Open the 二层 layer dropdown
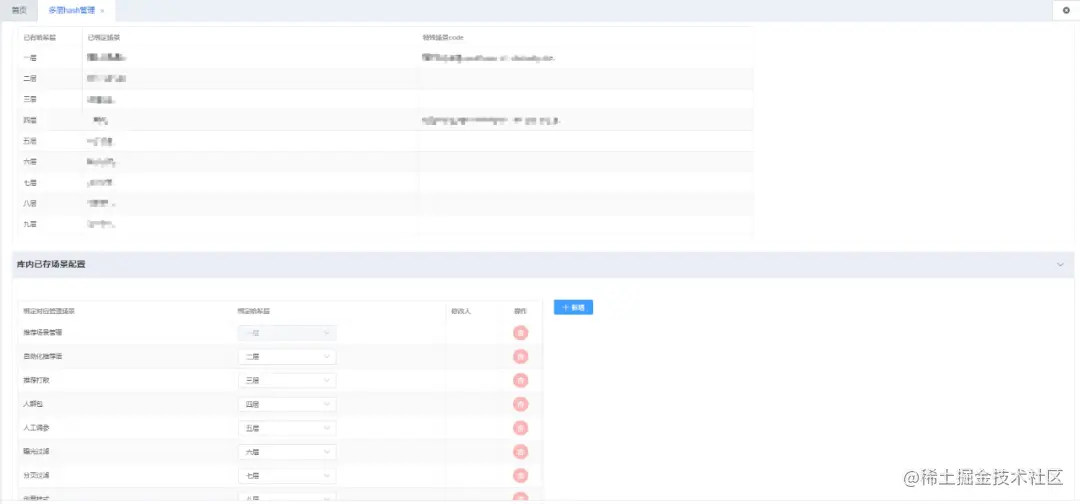Screen dimensions: 1080x504 (287, 357)
